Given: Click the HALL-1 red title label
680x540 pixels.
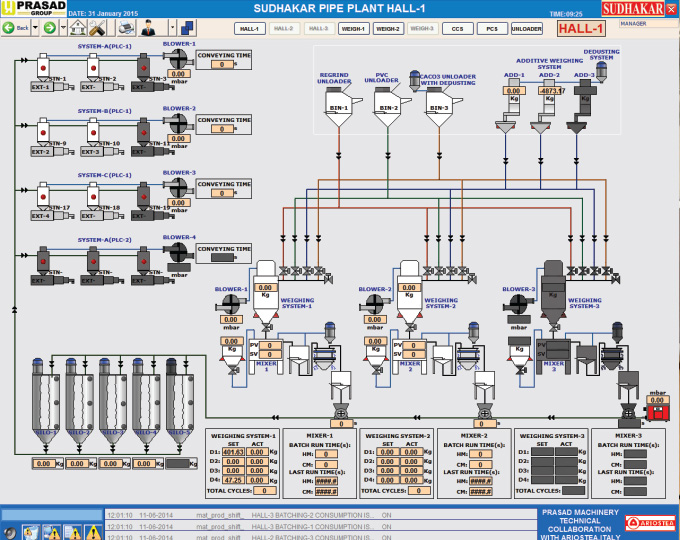Looking at the screenshot, I should [581, 29].
